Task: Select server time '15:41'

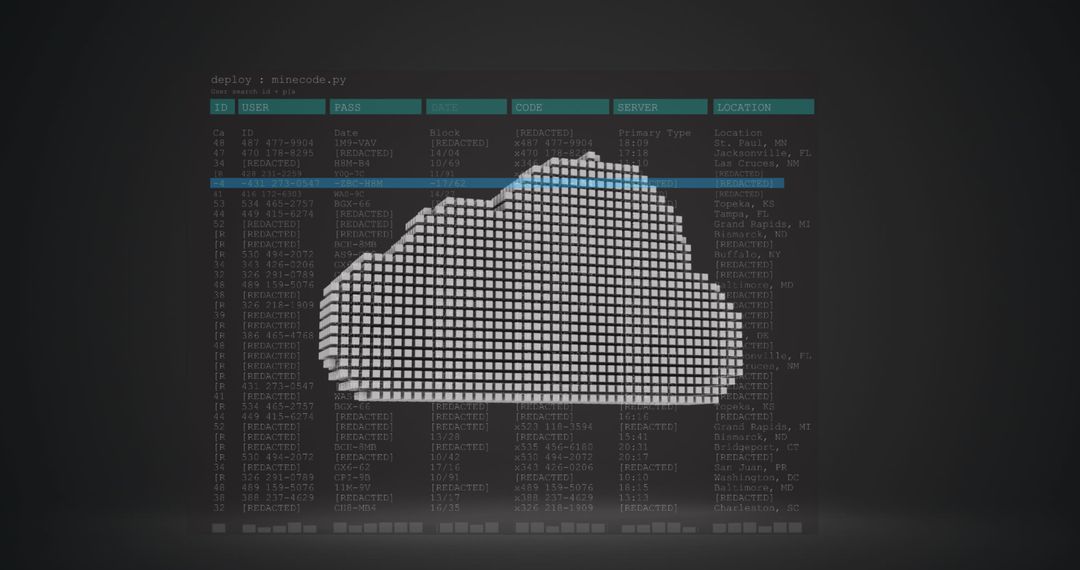Action: 633,437
